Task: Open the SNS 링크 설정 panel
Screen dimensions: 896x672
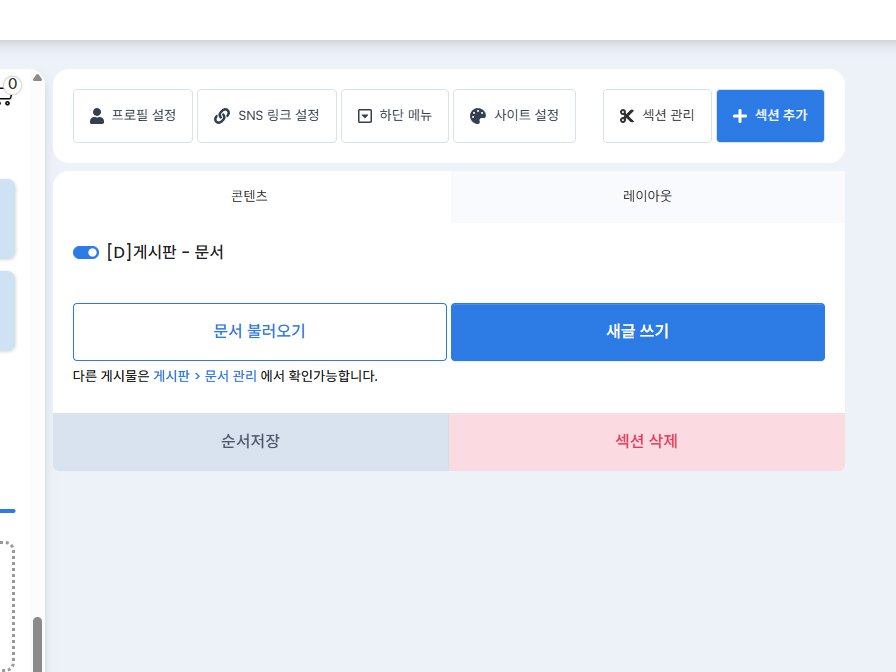Action: coord(266,115)
